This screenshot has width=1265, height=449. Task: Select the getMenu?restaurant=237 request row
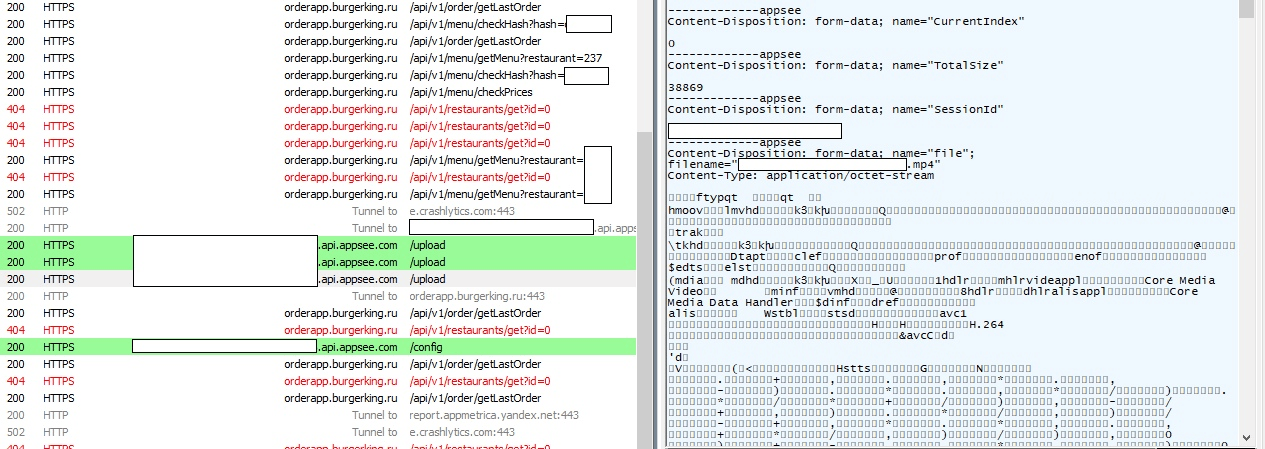click(x=318, y=58)
